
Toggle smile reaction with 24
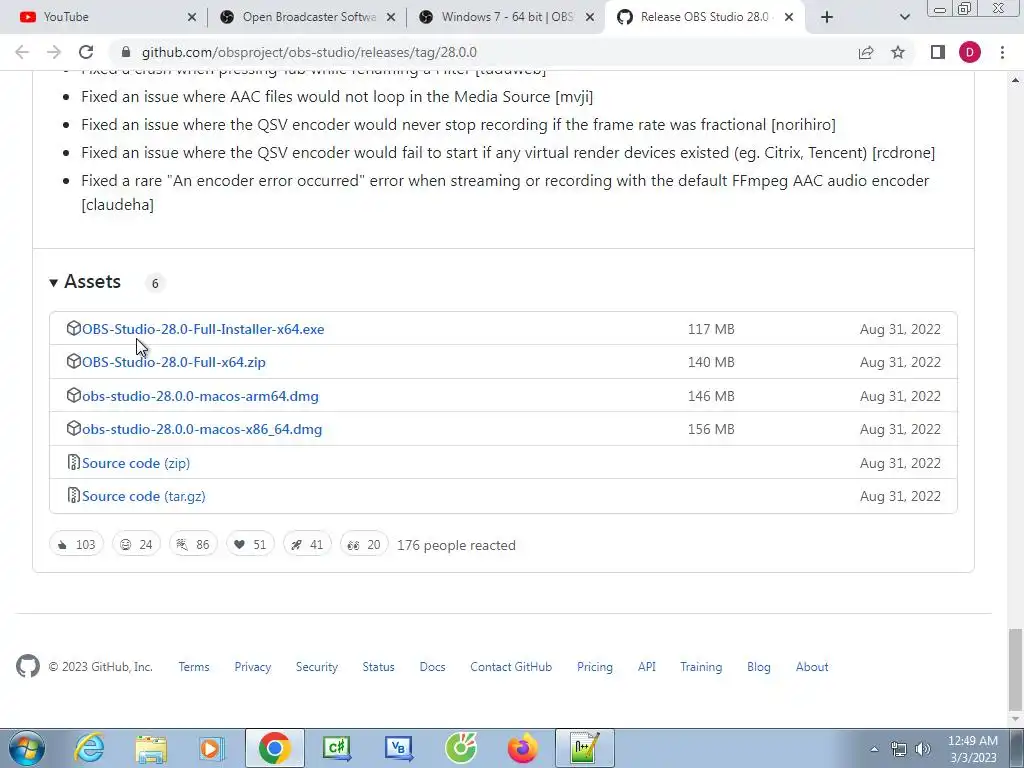[x=136, y=545]
